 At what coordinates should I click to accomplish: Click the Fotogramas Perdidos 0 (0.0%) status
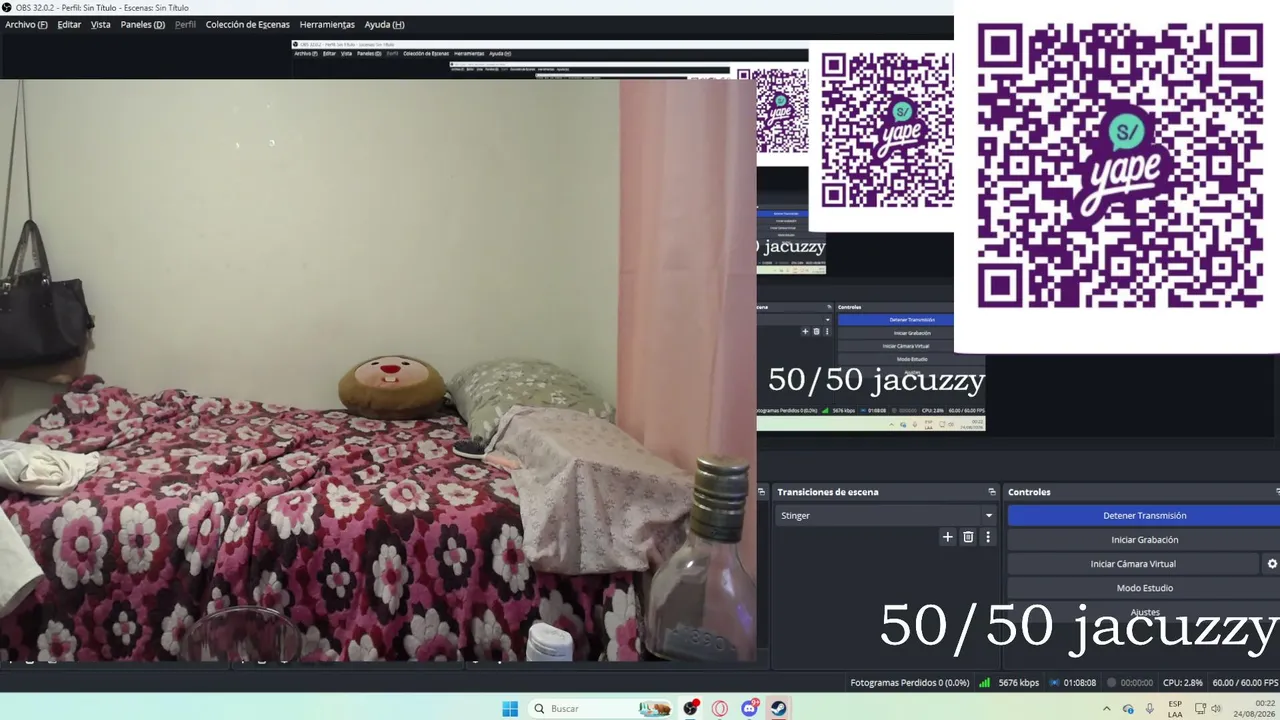pos(910,683)
